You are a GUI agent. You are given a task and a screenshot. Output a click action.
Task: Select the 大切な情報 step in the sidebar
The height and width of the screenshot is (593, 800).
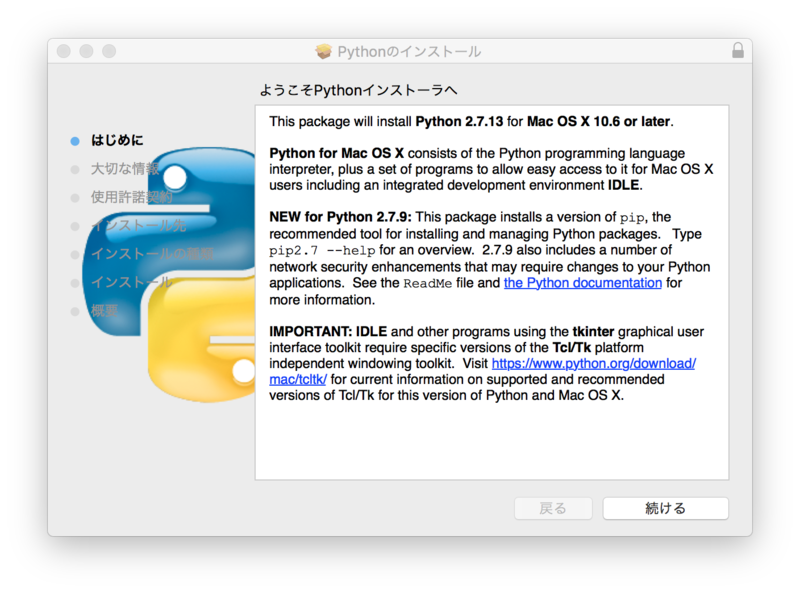click(125, 169)
